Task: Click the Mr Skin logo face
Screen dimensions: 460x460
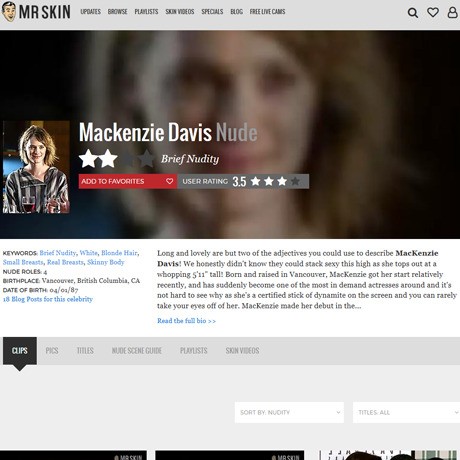Action: coord(9,12)
